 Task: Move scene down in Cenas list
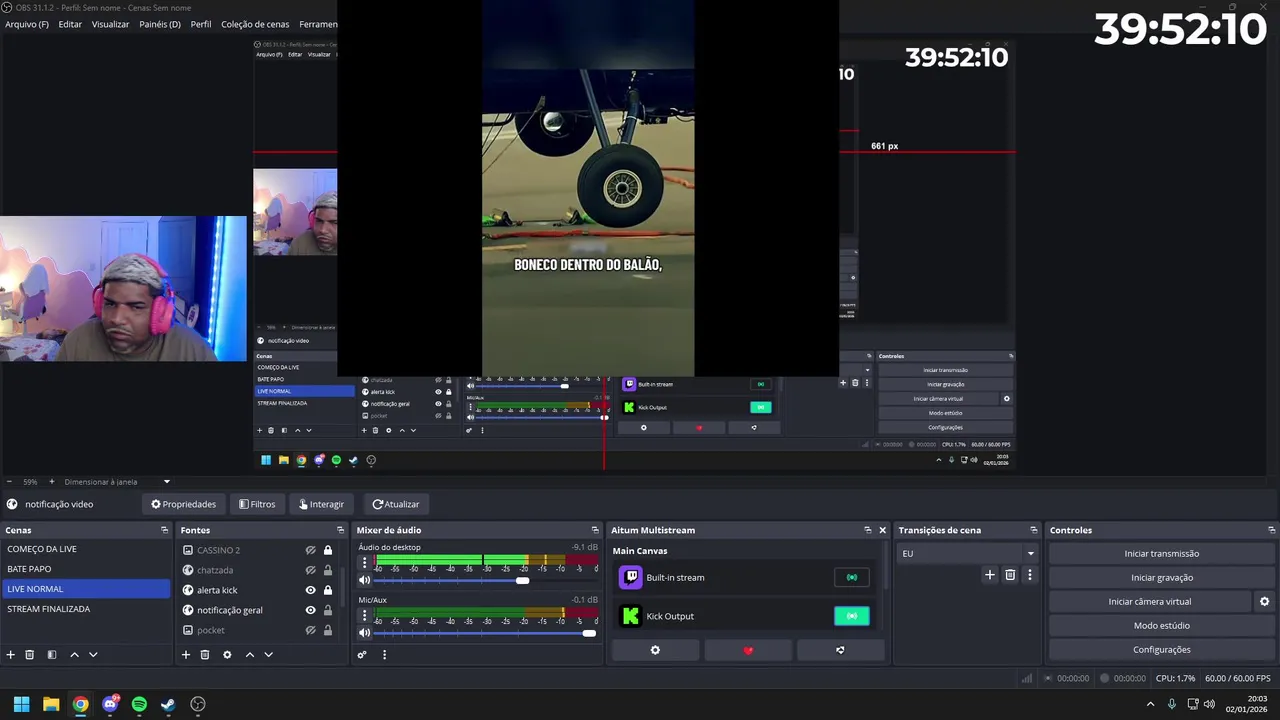(93, 655)
